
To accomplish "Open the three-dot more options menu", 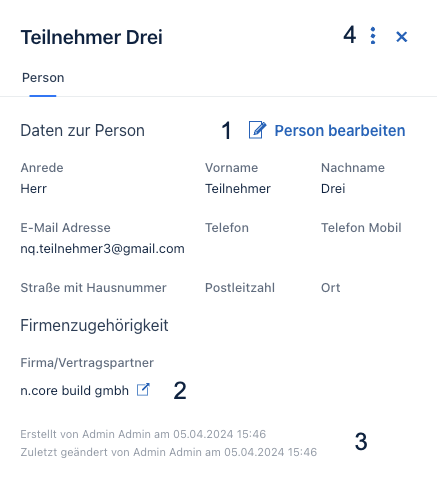I will 373,36.
